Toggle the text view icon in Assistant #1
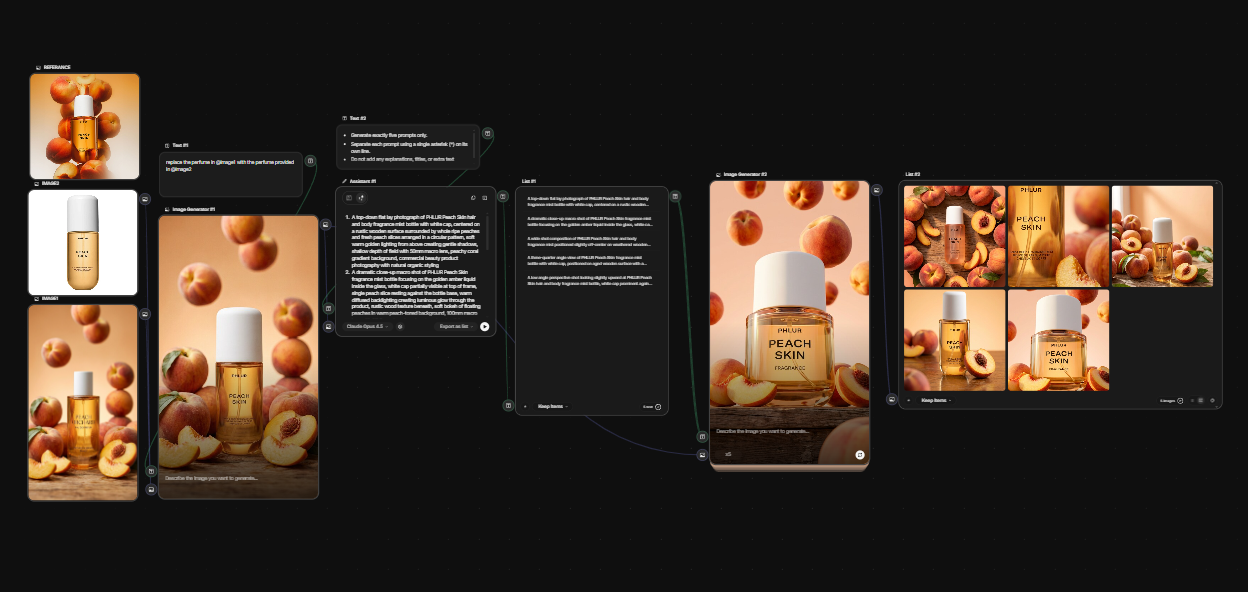 pos(349,198)
